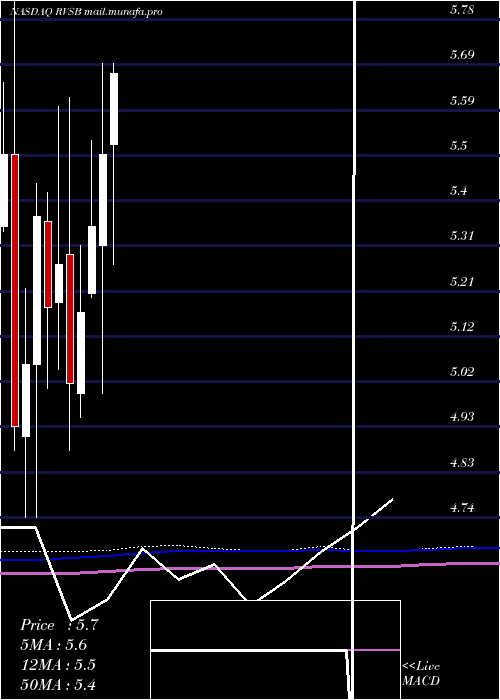
Task: Click the 4.83 price axis label
Action: pos(462,462)
